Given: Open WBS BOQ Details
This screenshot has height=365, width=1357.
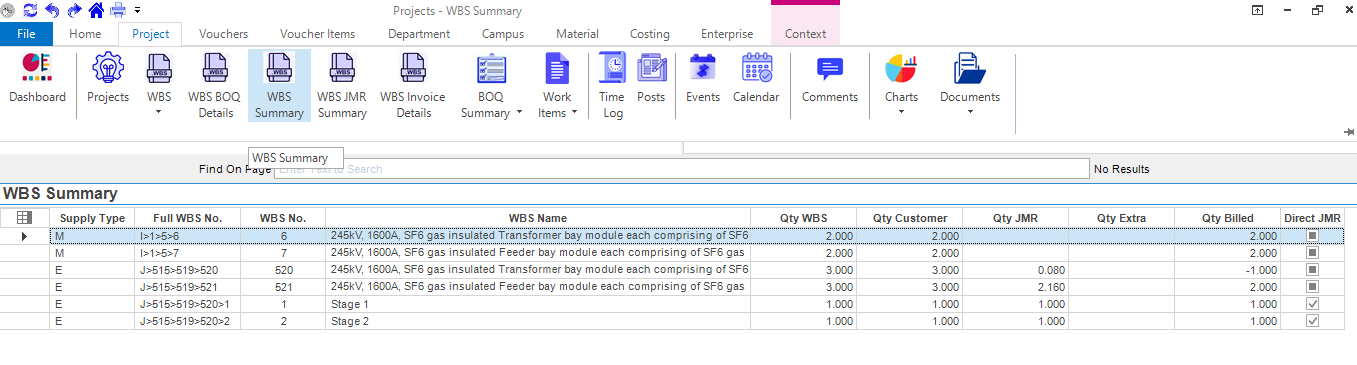Looking at the screenshot, I should (216, 86).
